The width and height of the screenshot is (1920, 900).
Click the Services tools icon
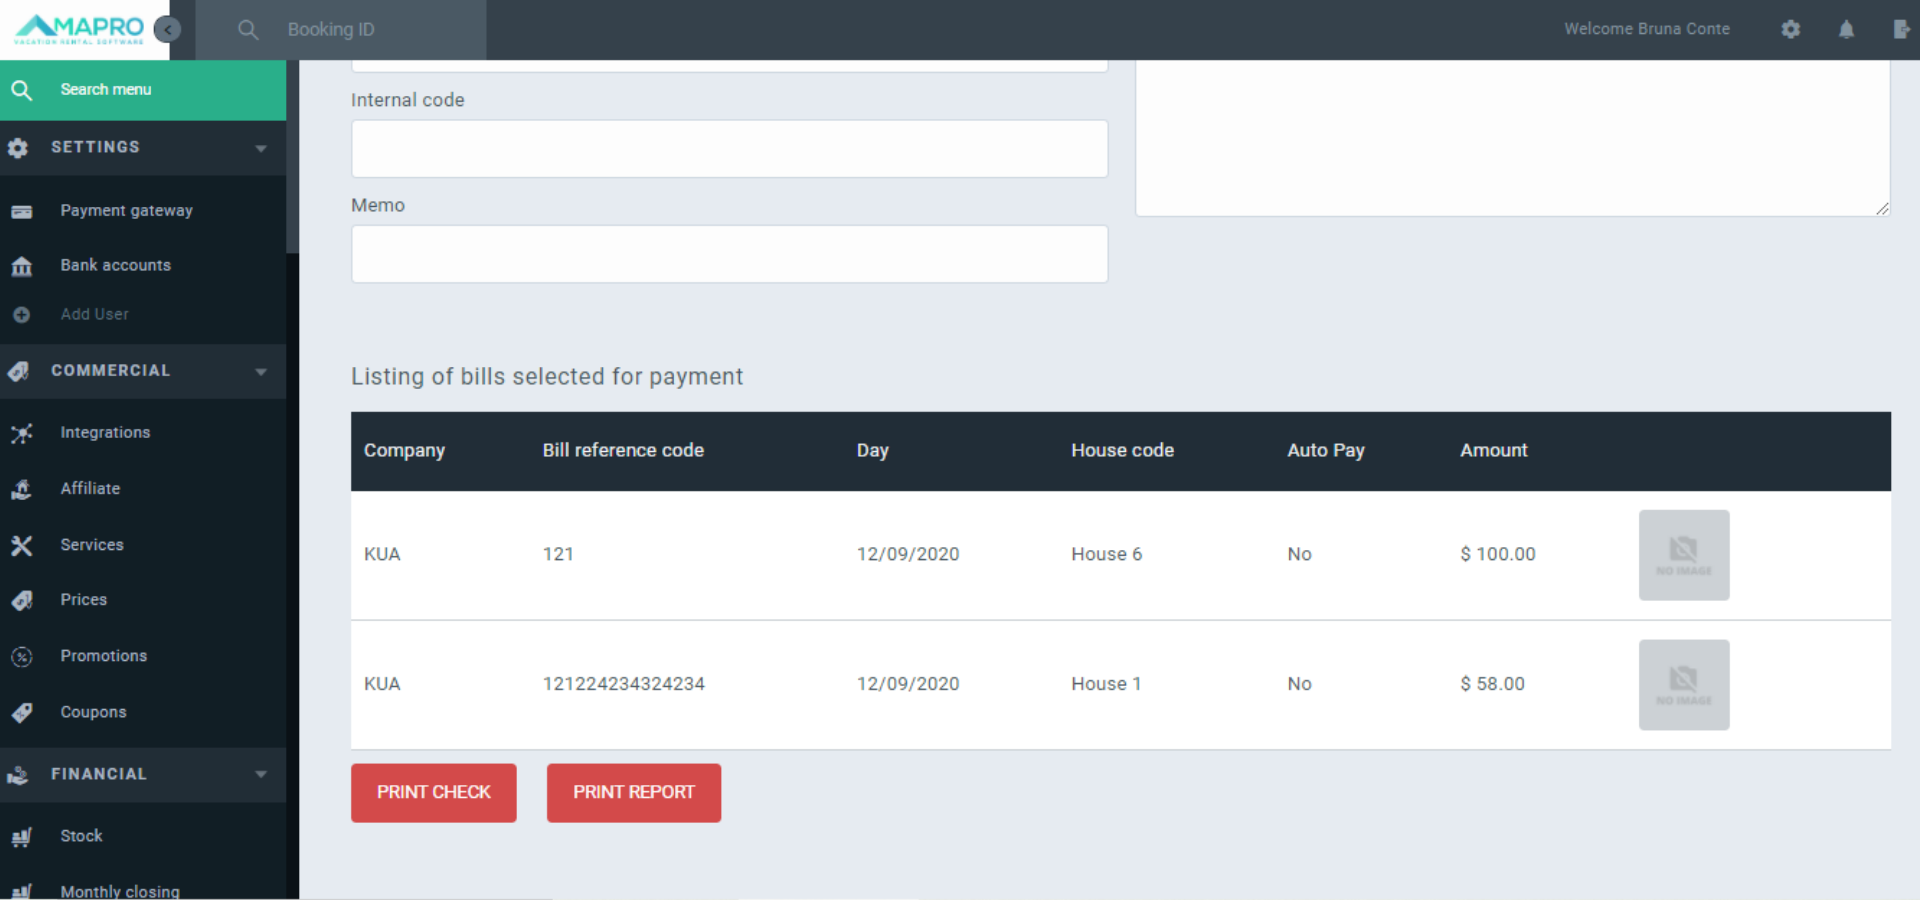click(21, 545)
